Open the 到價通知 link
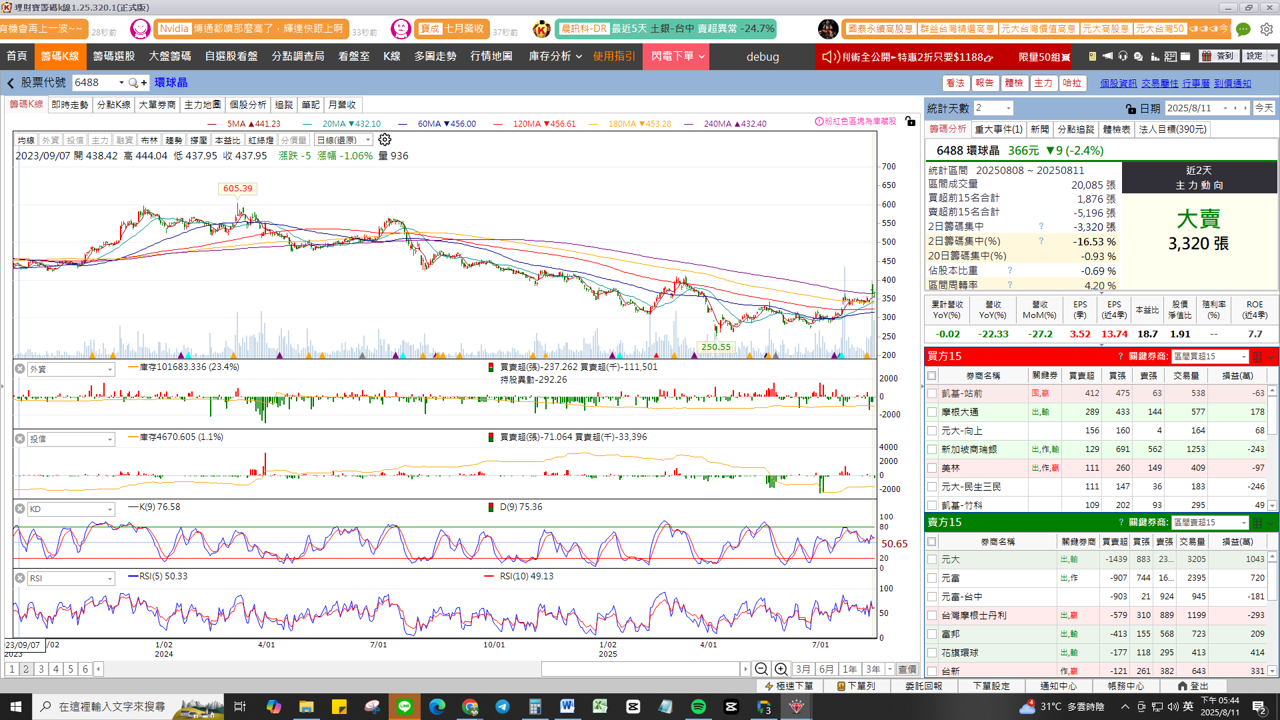This screenshot has width=1280, height=720. (1233, 83)
